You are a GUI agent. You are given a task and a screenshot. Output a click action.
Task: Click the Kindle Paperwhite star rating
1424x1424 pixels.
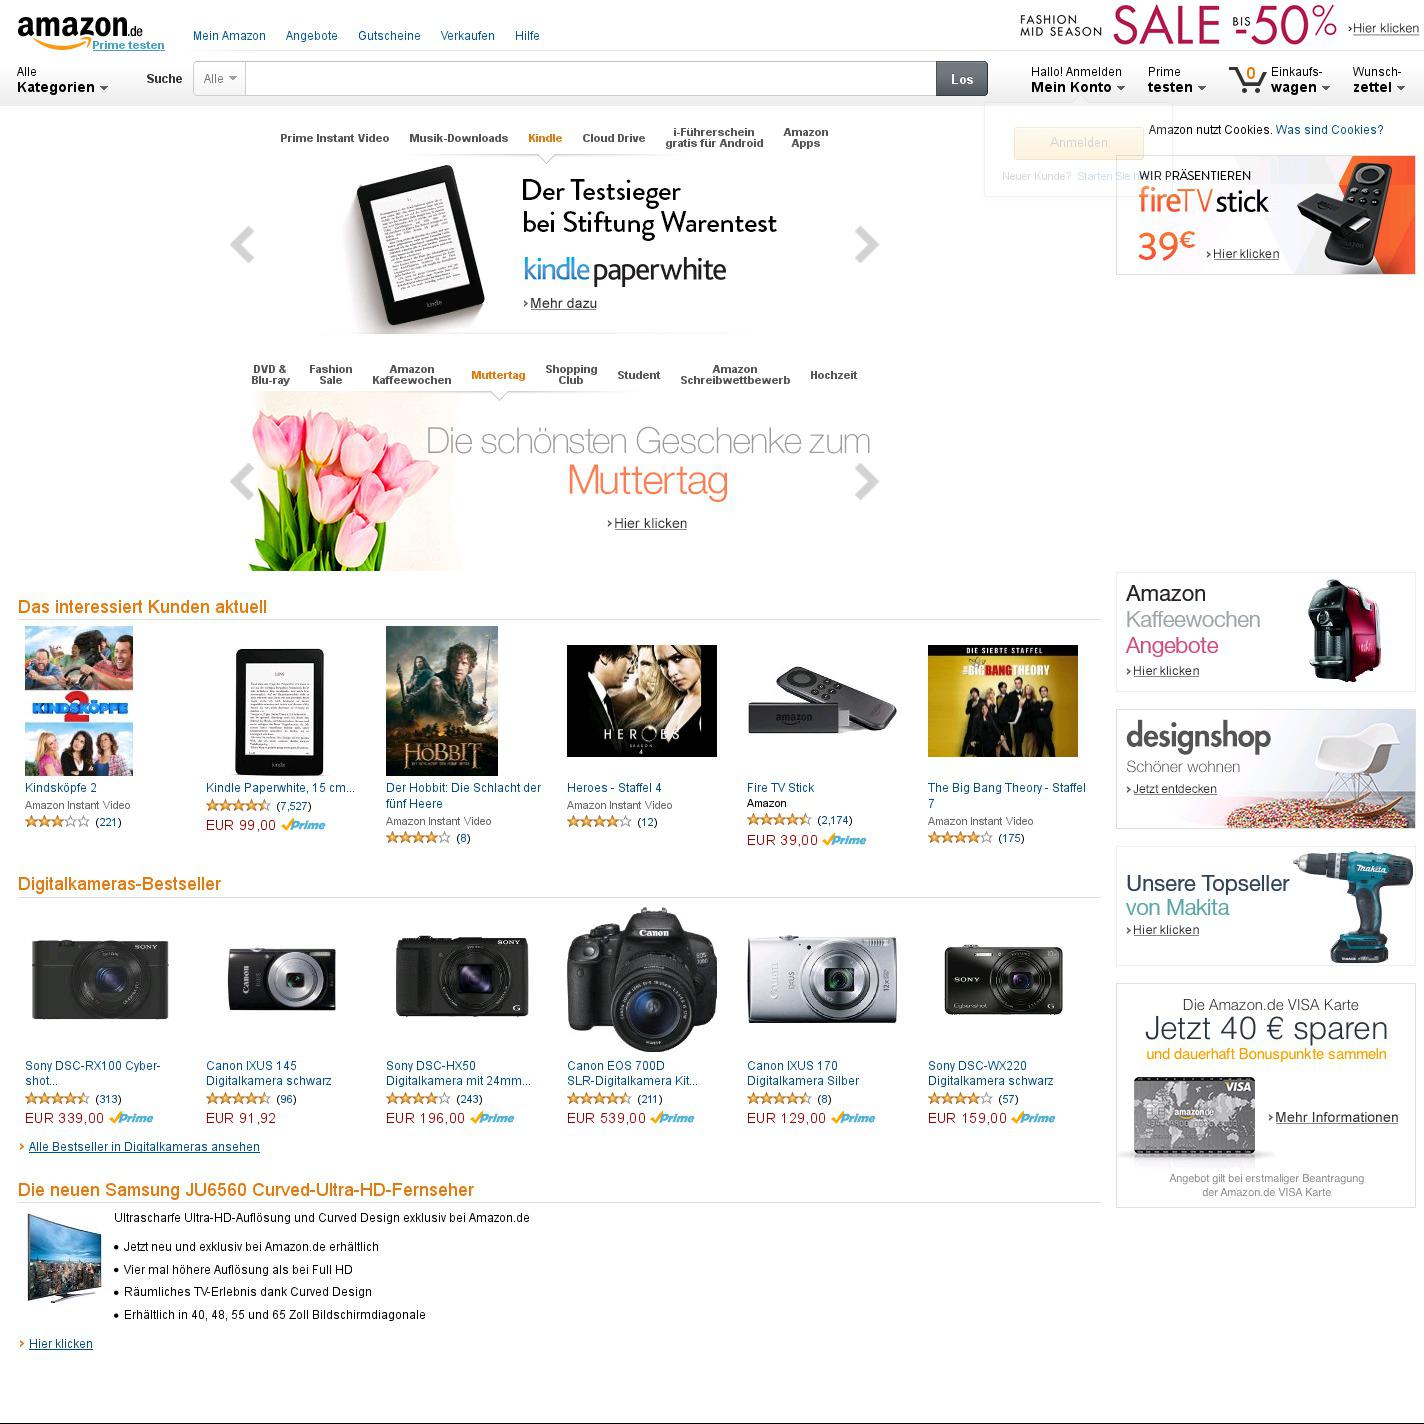click(238, 806)
